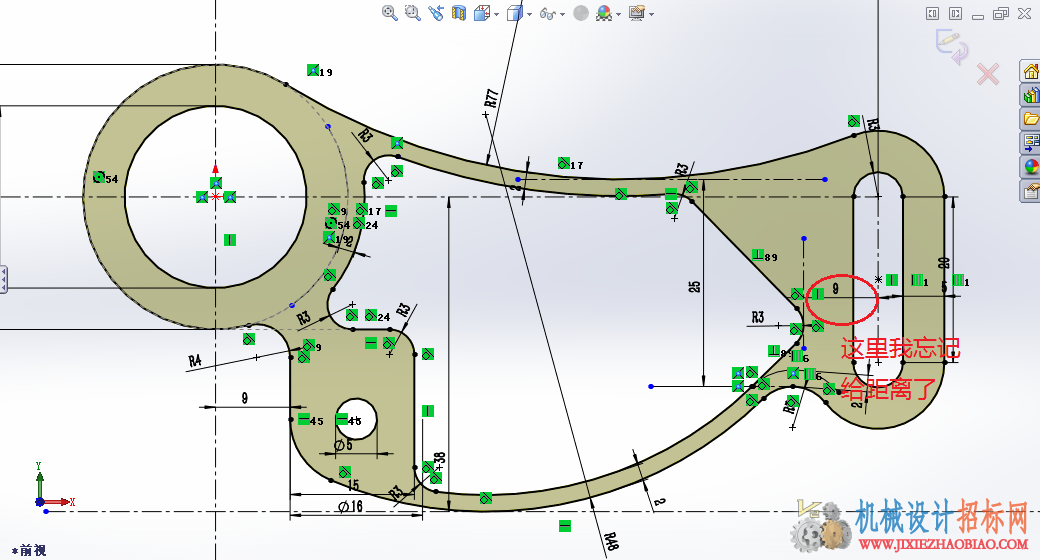Open the Design Library books icon
This screenshot has width=1040, height=560.
click(1031, 96)
